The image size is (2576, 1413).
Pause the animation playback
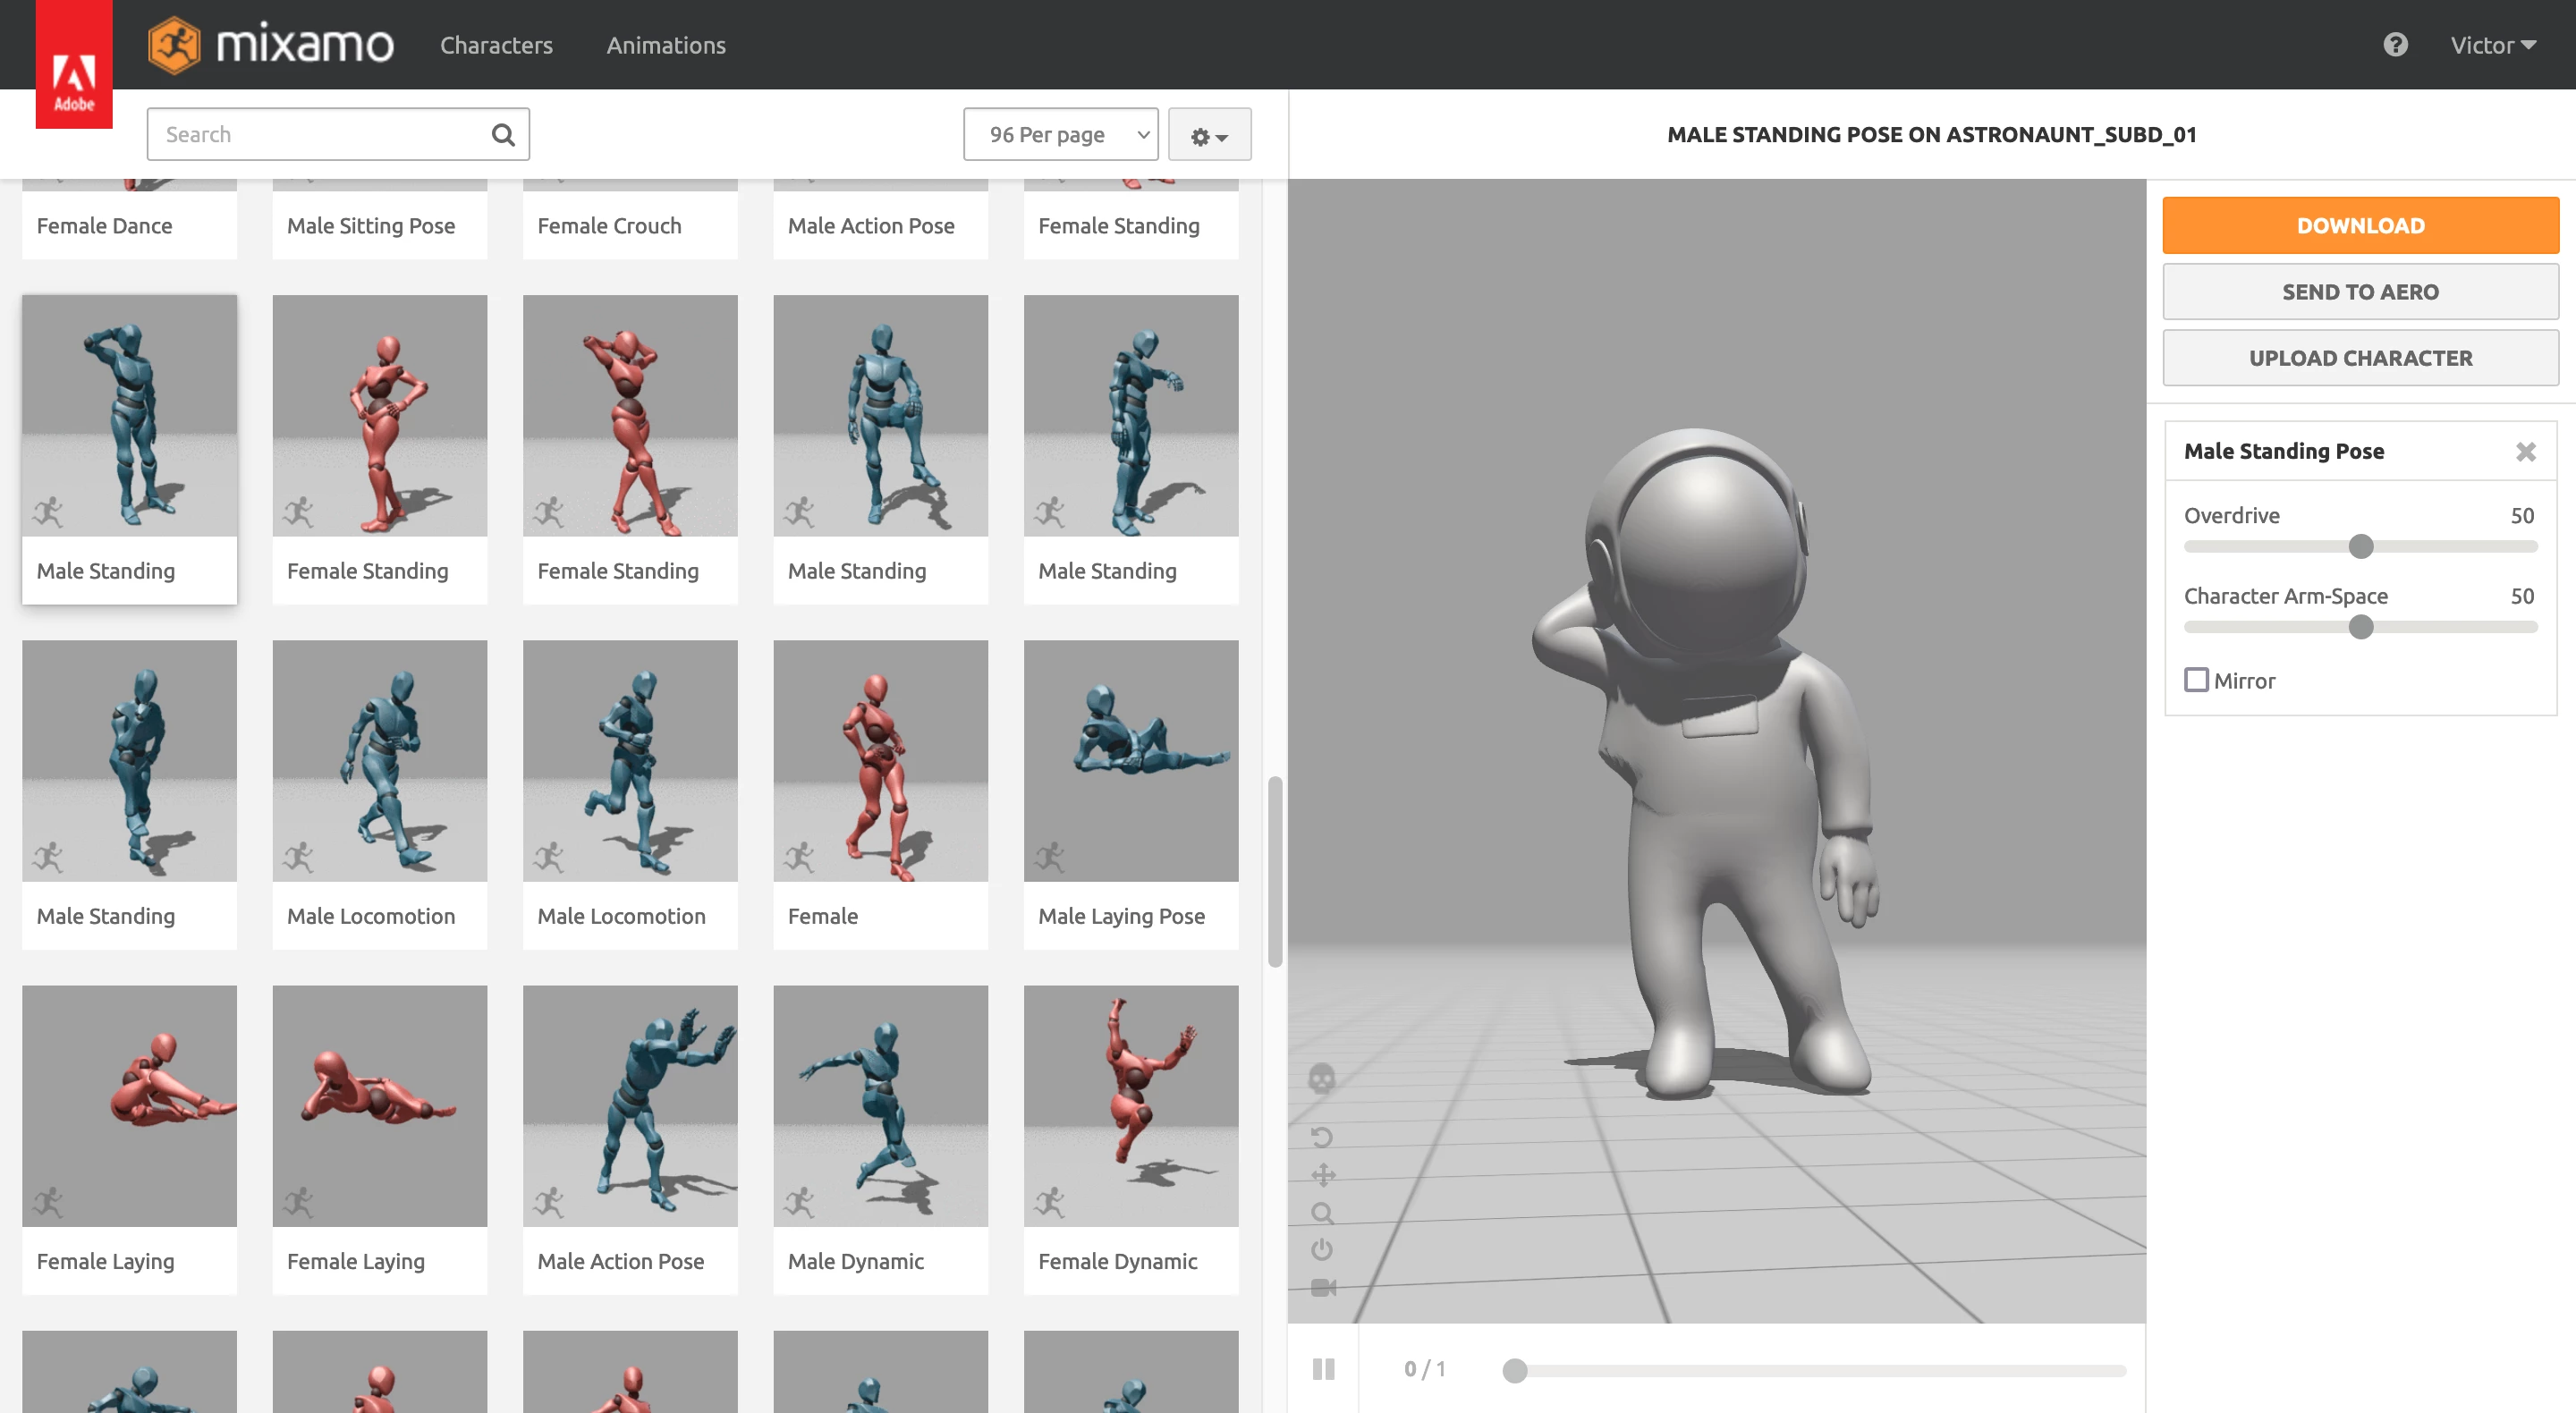pos(1323,1369)
